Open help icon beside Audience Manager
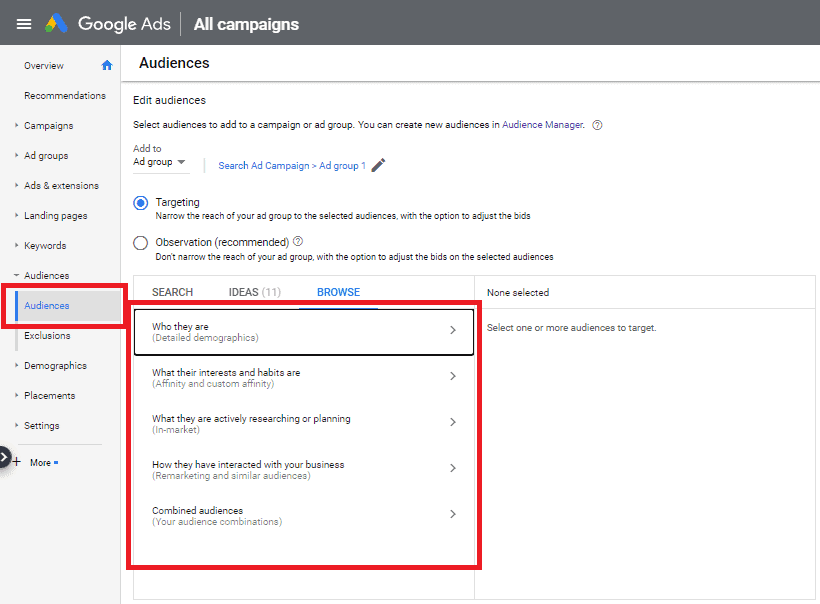Viewport: 820px width, 604px height. (597, 125)
